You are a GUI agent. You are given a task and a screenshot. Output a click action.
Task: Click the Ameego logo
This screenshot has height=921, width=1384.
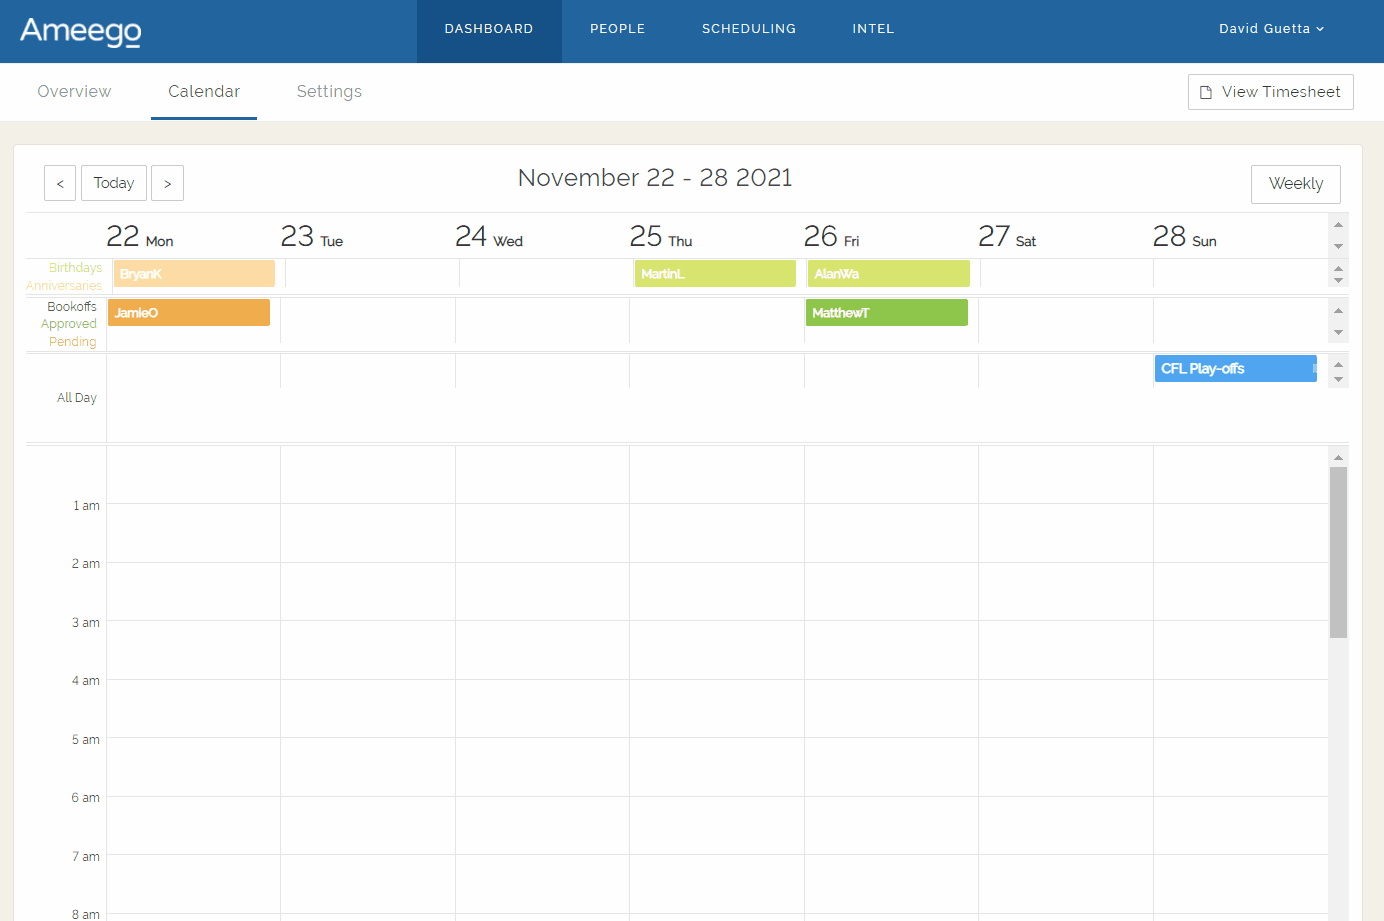79,31
